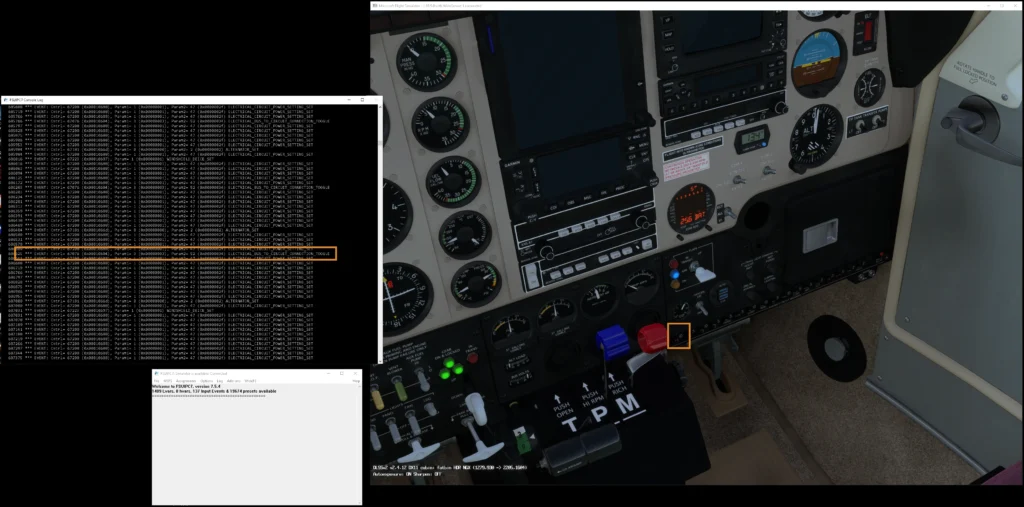The width and height of the screenshot is (1024, 507).
Task: Select the highlighted ELECTRICAL_BUS log line
Action: coord(176,254)
